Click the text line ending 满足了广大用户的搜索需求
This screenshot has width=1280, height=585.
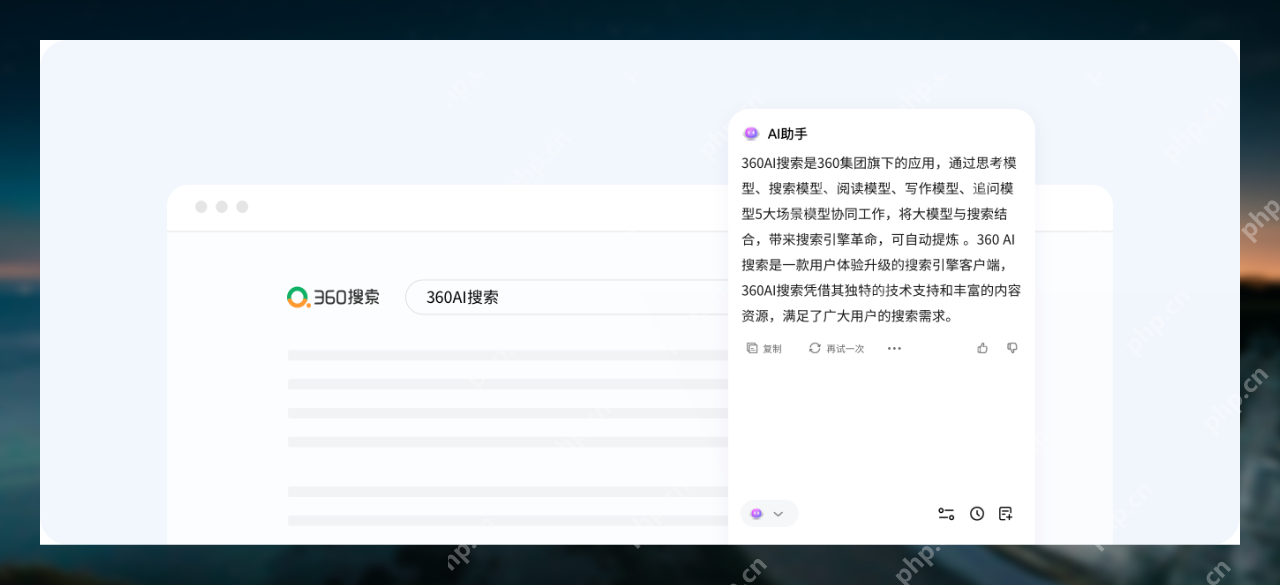click(847, 316)
